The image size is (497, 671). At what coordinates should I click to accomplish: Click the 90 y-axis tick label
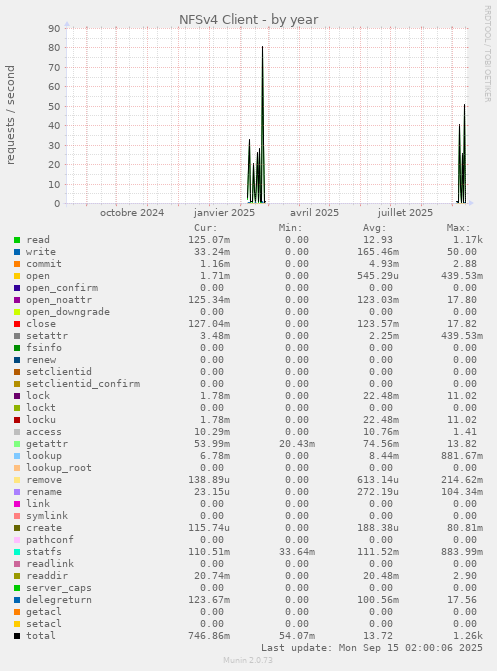54,28
